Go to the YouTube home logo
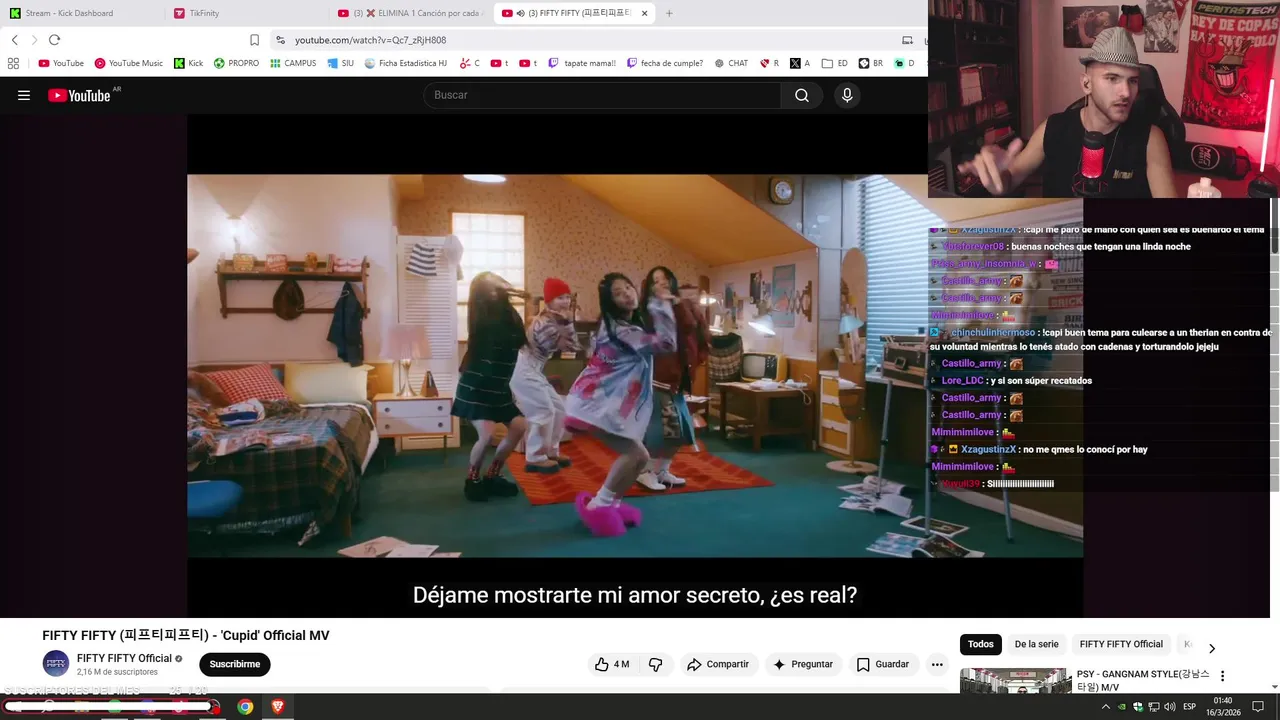This screenshot has height=720, width=1280. pyautogui.click(x=79, y=95)
